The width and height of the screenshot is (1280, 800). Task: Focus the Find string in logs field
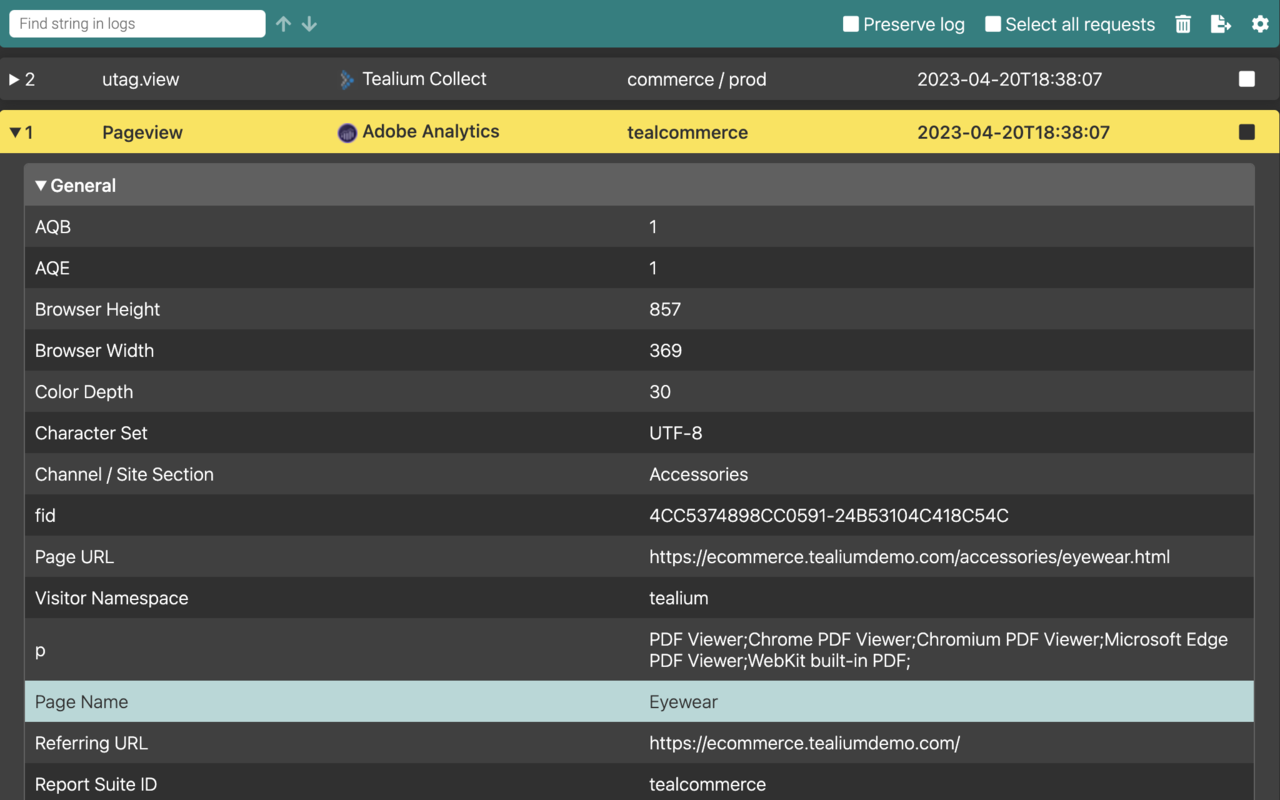pyautogui.click(x=137, y=24)
